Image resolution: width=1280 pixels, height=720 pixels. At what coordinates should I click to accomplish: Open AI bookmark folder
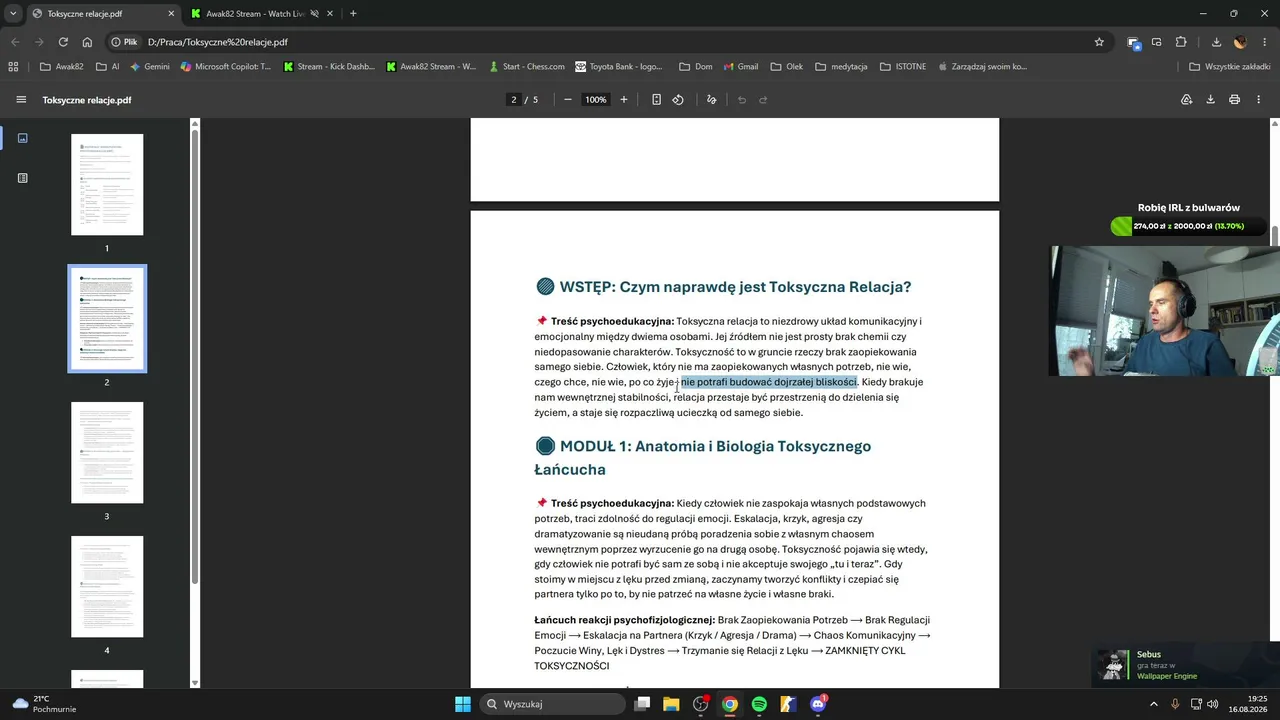pyautogui.click(x=108, y=67)
